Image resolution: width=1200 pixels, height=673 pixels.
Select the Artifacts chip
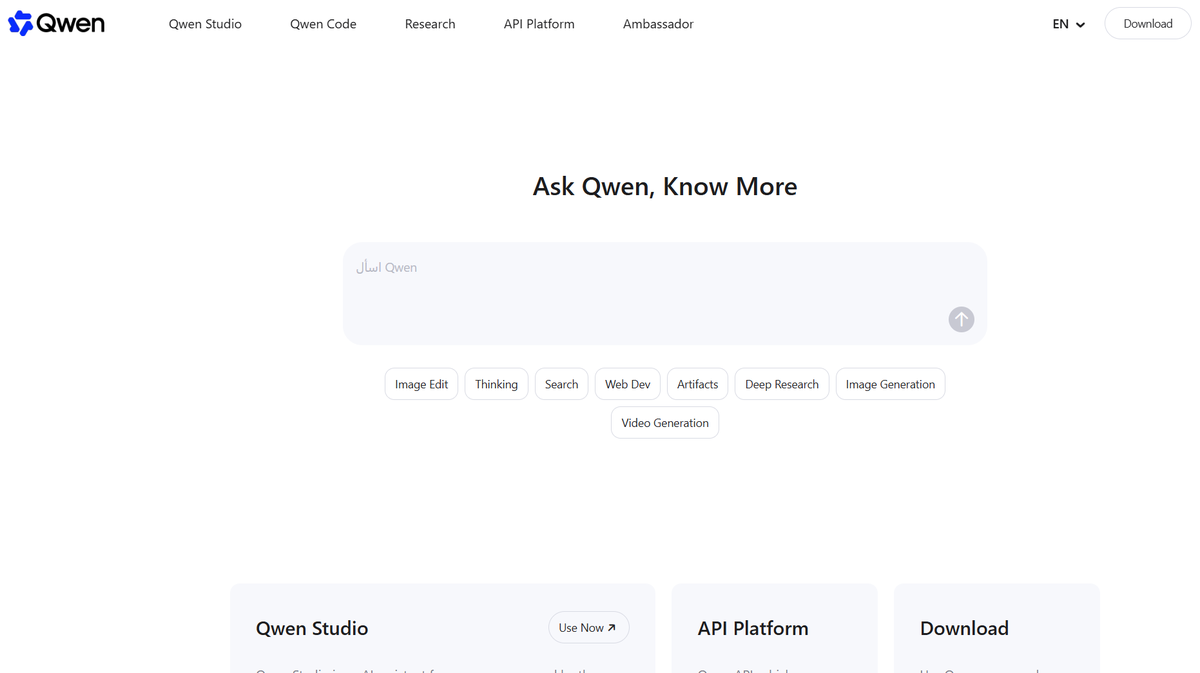[x=697, y=384]
